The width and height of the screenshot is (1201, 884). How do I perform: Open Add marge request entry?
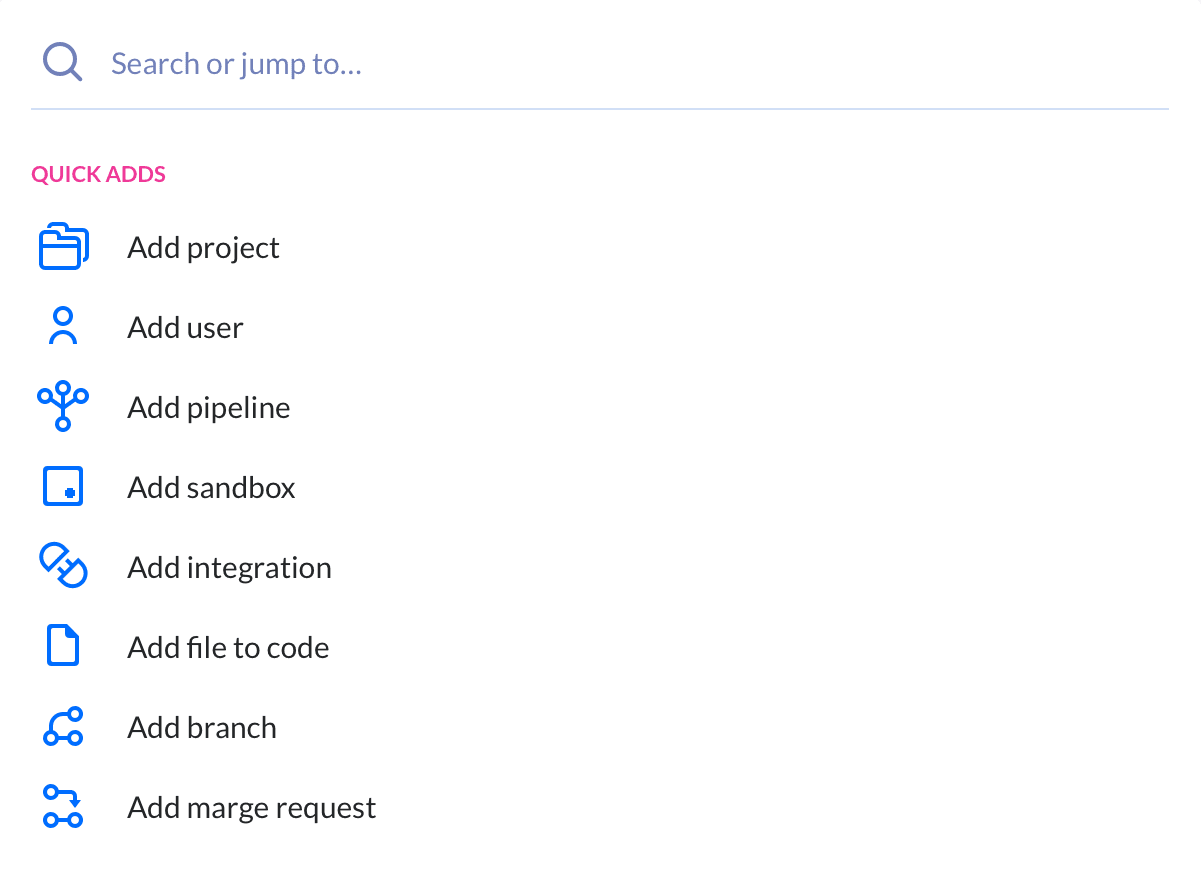(x=251, y=808)
